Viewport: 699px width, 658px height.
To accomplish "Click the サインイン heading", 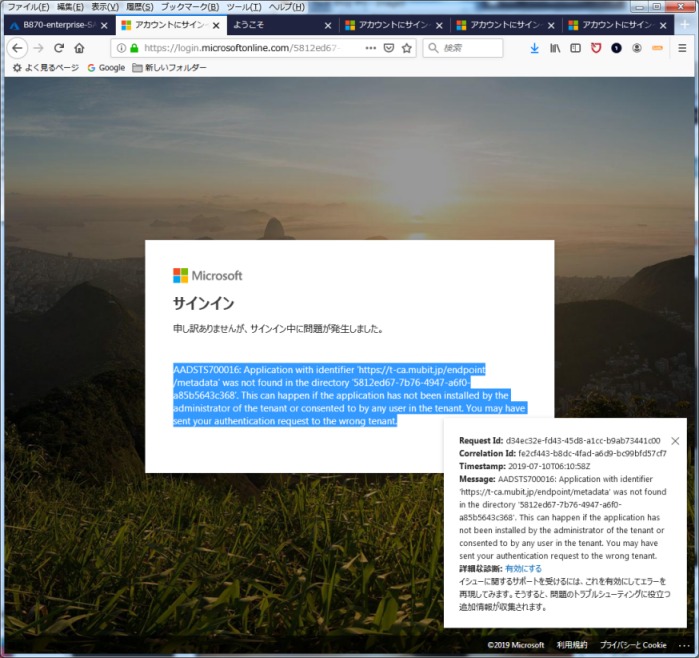I will (203, 304).
